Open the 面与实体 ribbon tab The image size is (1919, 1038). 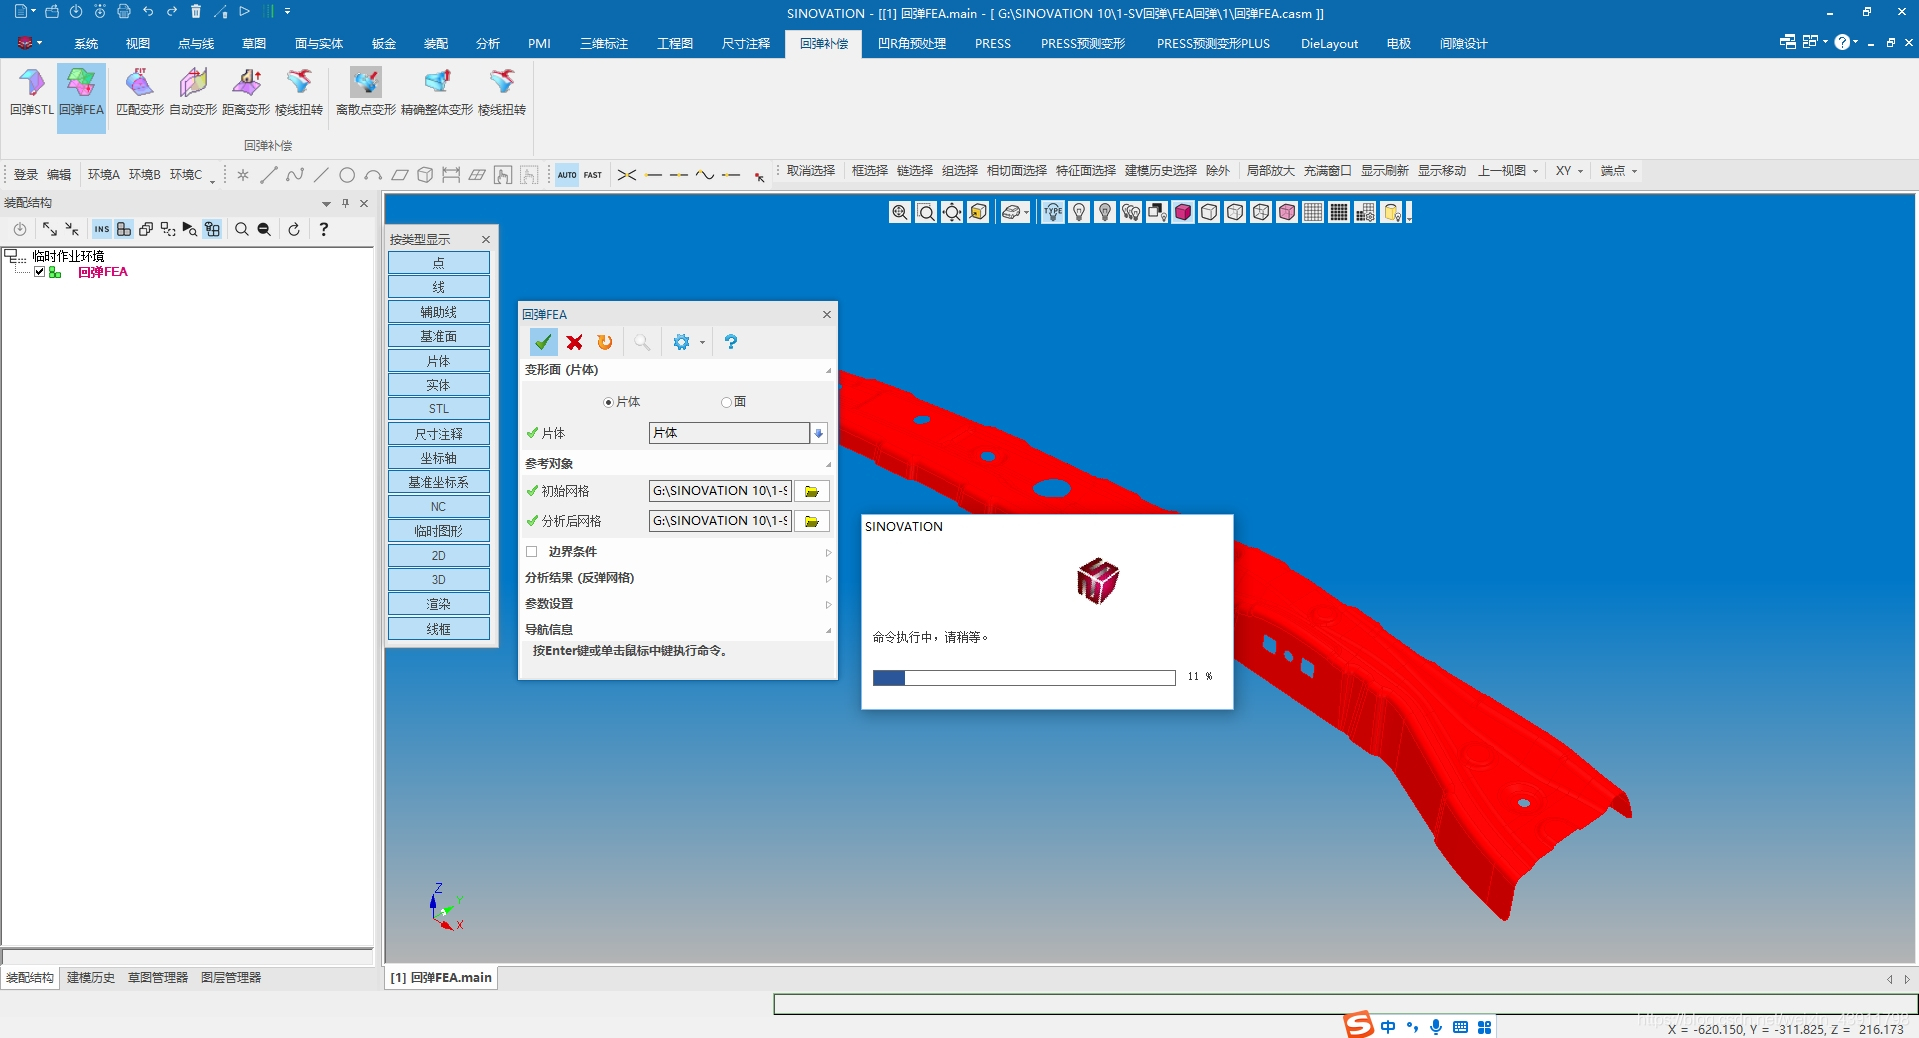319,44
